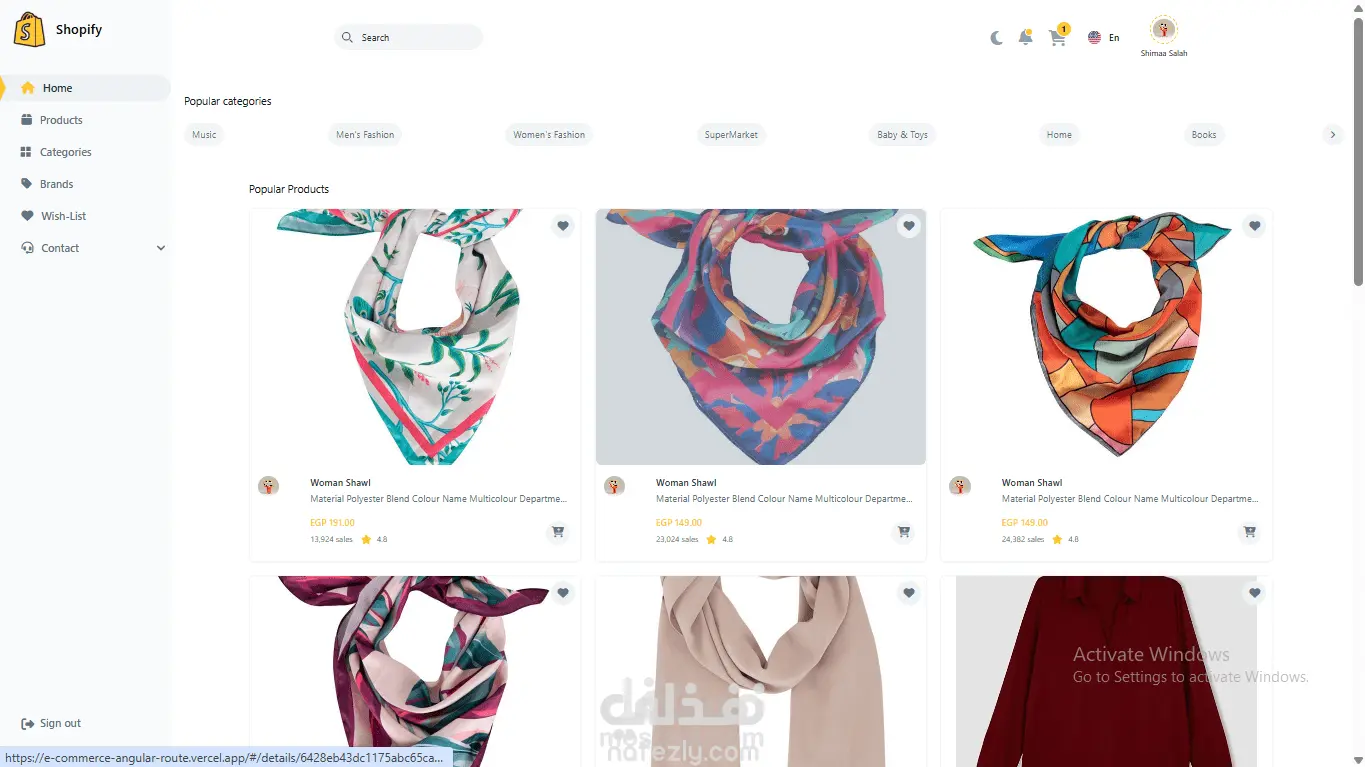Screen dimensions: 1365x767
Task: Click the Shopify logo in the sidebar
Action: tap(30, 30)
